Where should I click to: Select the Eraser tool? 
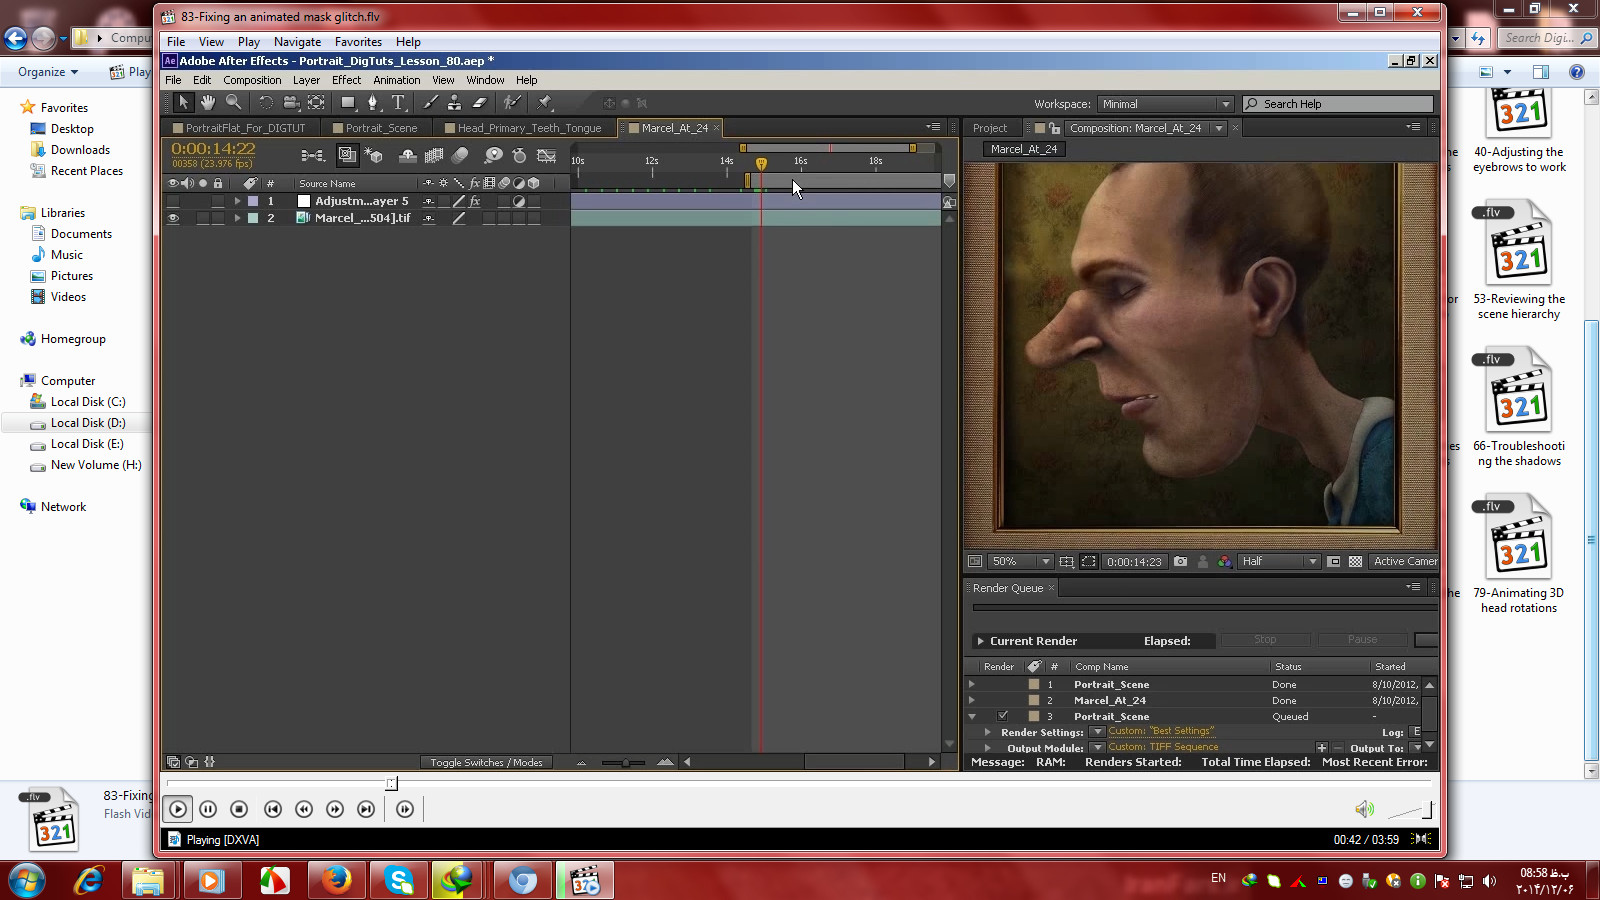click(x=479, y=102)
